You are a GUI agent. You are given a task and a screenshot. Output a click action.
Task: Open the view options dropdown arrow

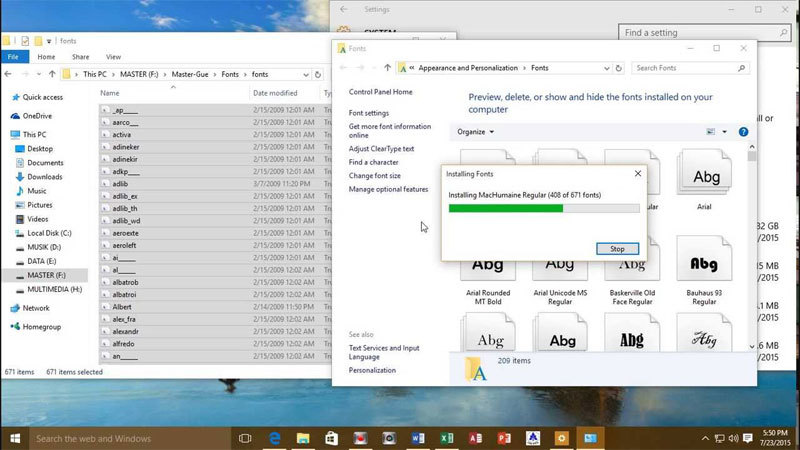(724, 131)
